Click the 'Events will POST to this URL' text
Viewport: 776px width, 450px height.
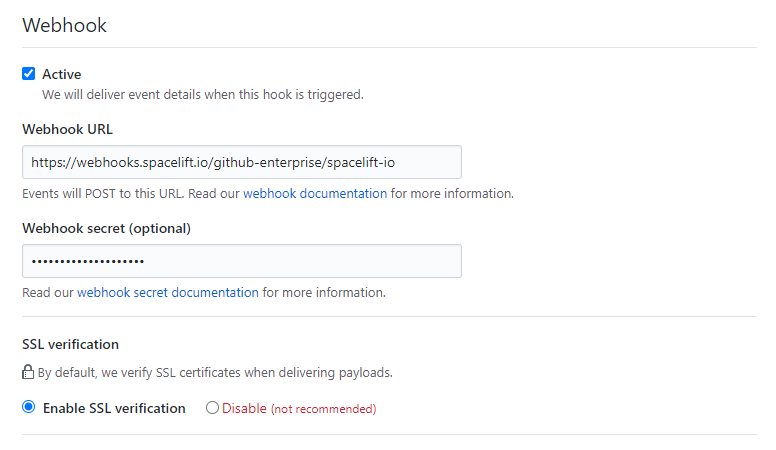130,194
